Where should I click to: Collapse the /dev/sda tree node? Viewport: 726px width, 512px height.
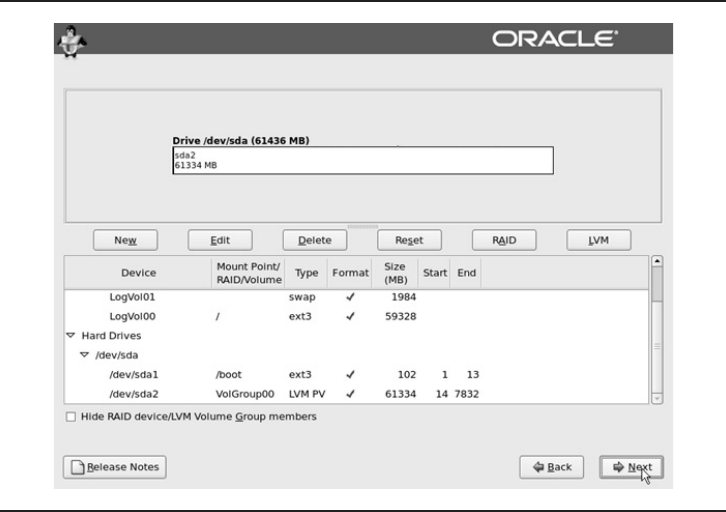[84, 355]
